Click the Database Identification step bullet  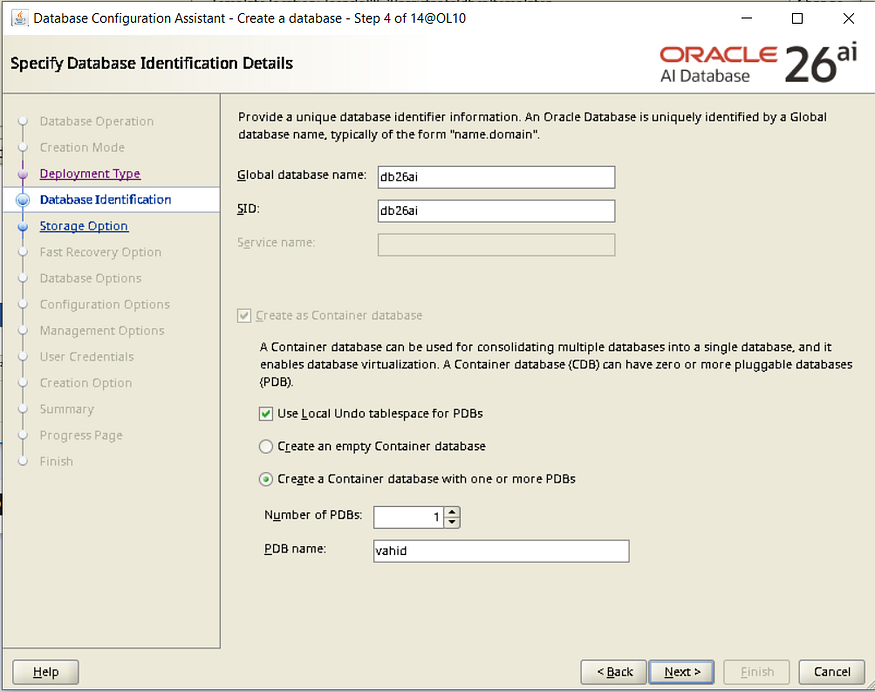pos(23,200)
